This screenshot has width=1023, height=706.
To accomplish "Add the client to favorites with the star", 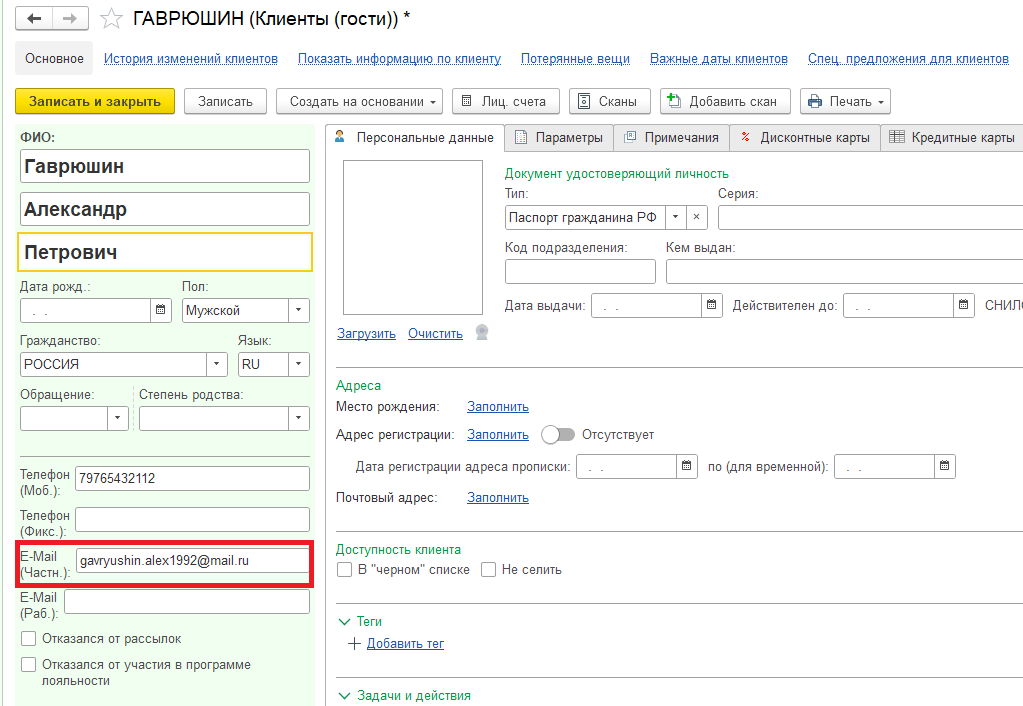I will click(x=112, y=19).
